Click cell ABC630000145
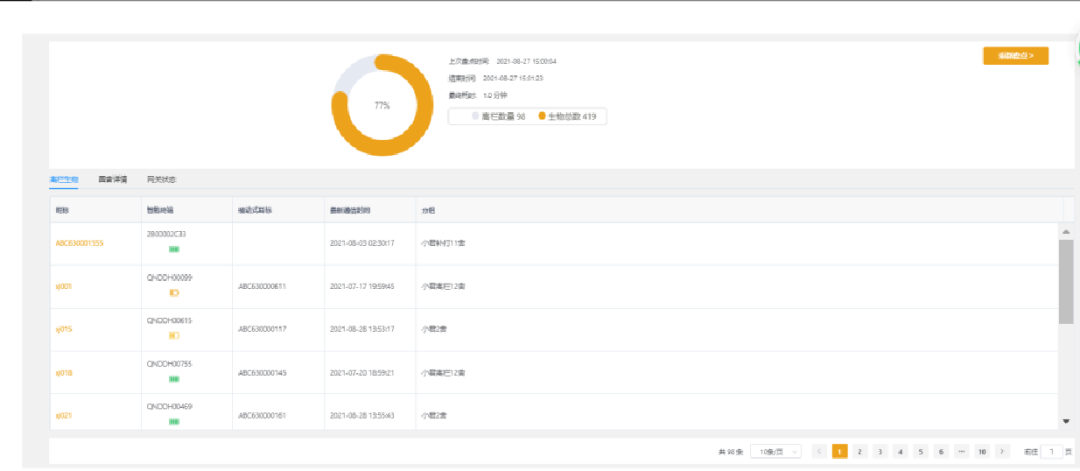Viewport: 1080px width, 471px height. coord(262,373)
